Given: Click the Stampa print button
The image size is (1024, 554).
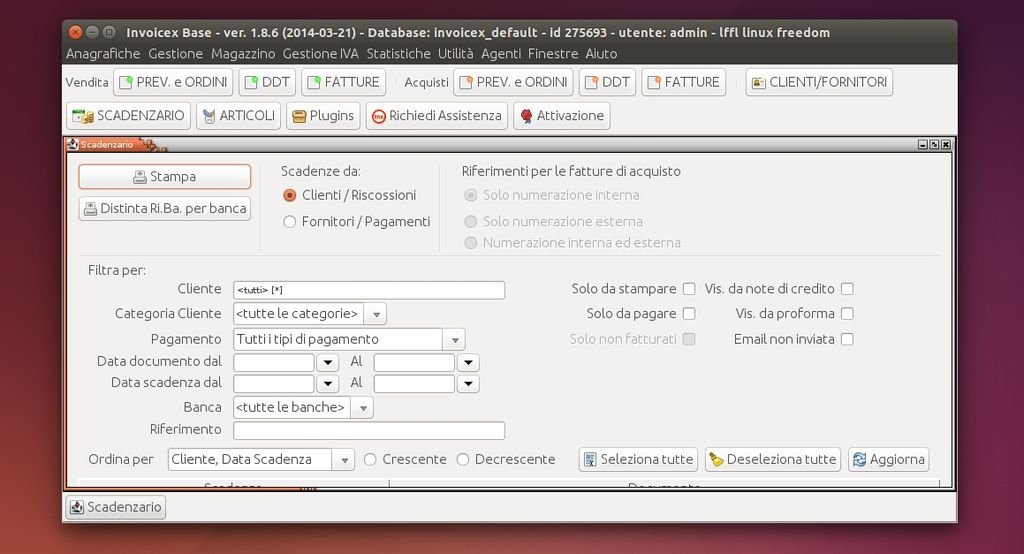Looking at the screenshot, I should click(164, 177).
